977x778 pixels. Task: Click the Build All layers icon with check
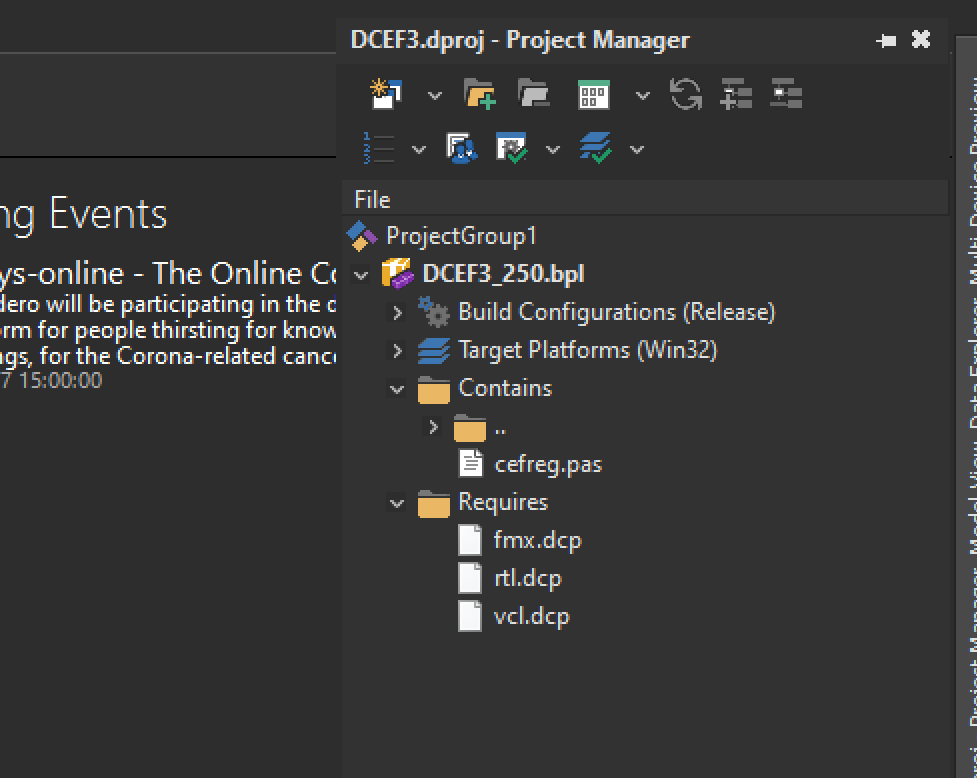pyautogui.click(x=595, y=148)
